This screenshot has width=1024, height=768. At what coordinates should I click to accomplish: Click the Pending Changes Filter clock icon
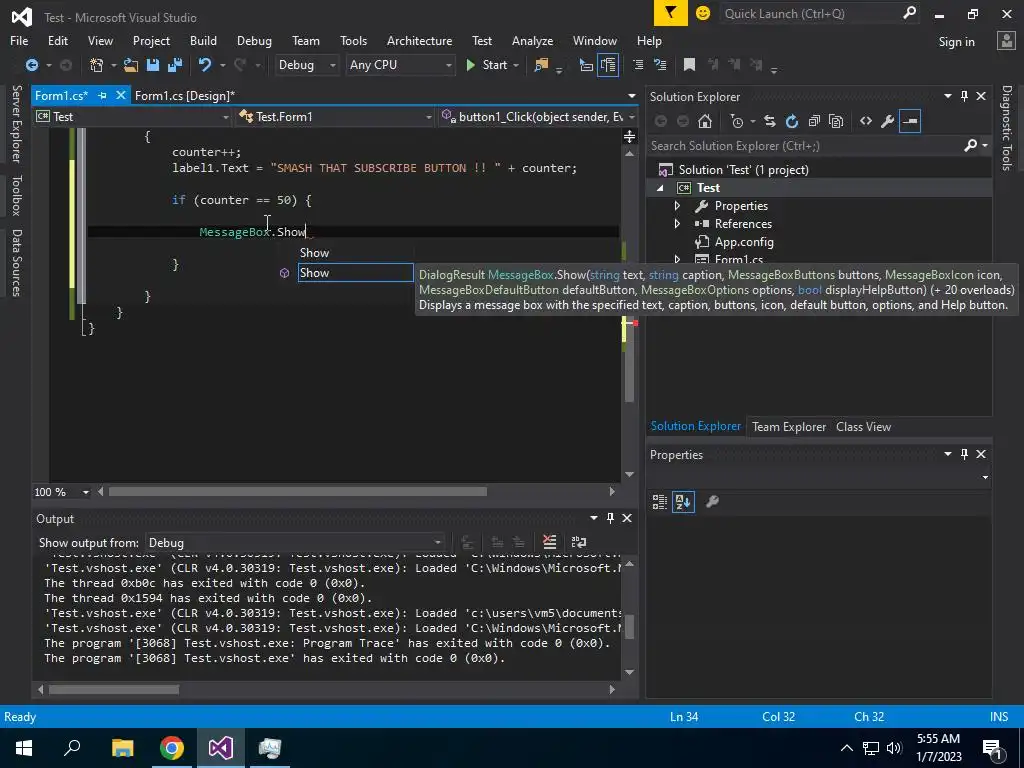[737, 121]
